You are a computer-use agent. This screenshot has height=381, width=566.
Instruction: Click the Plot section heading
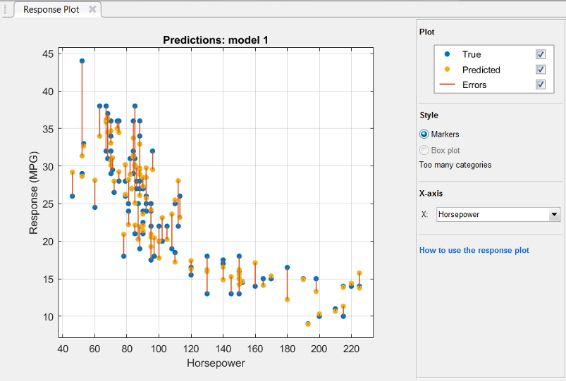[x=427, y=32]
